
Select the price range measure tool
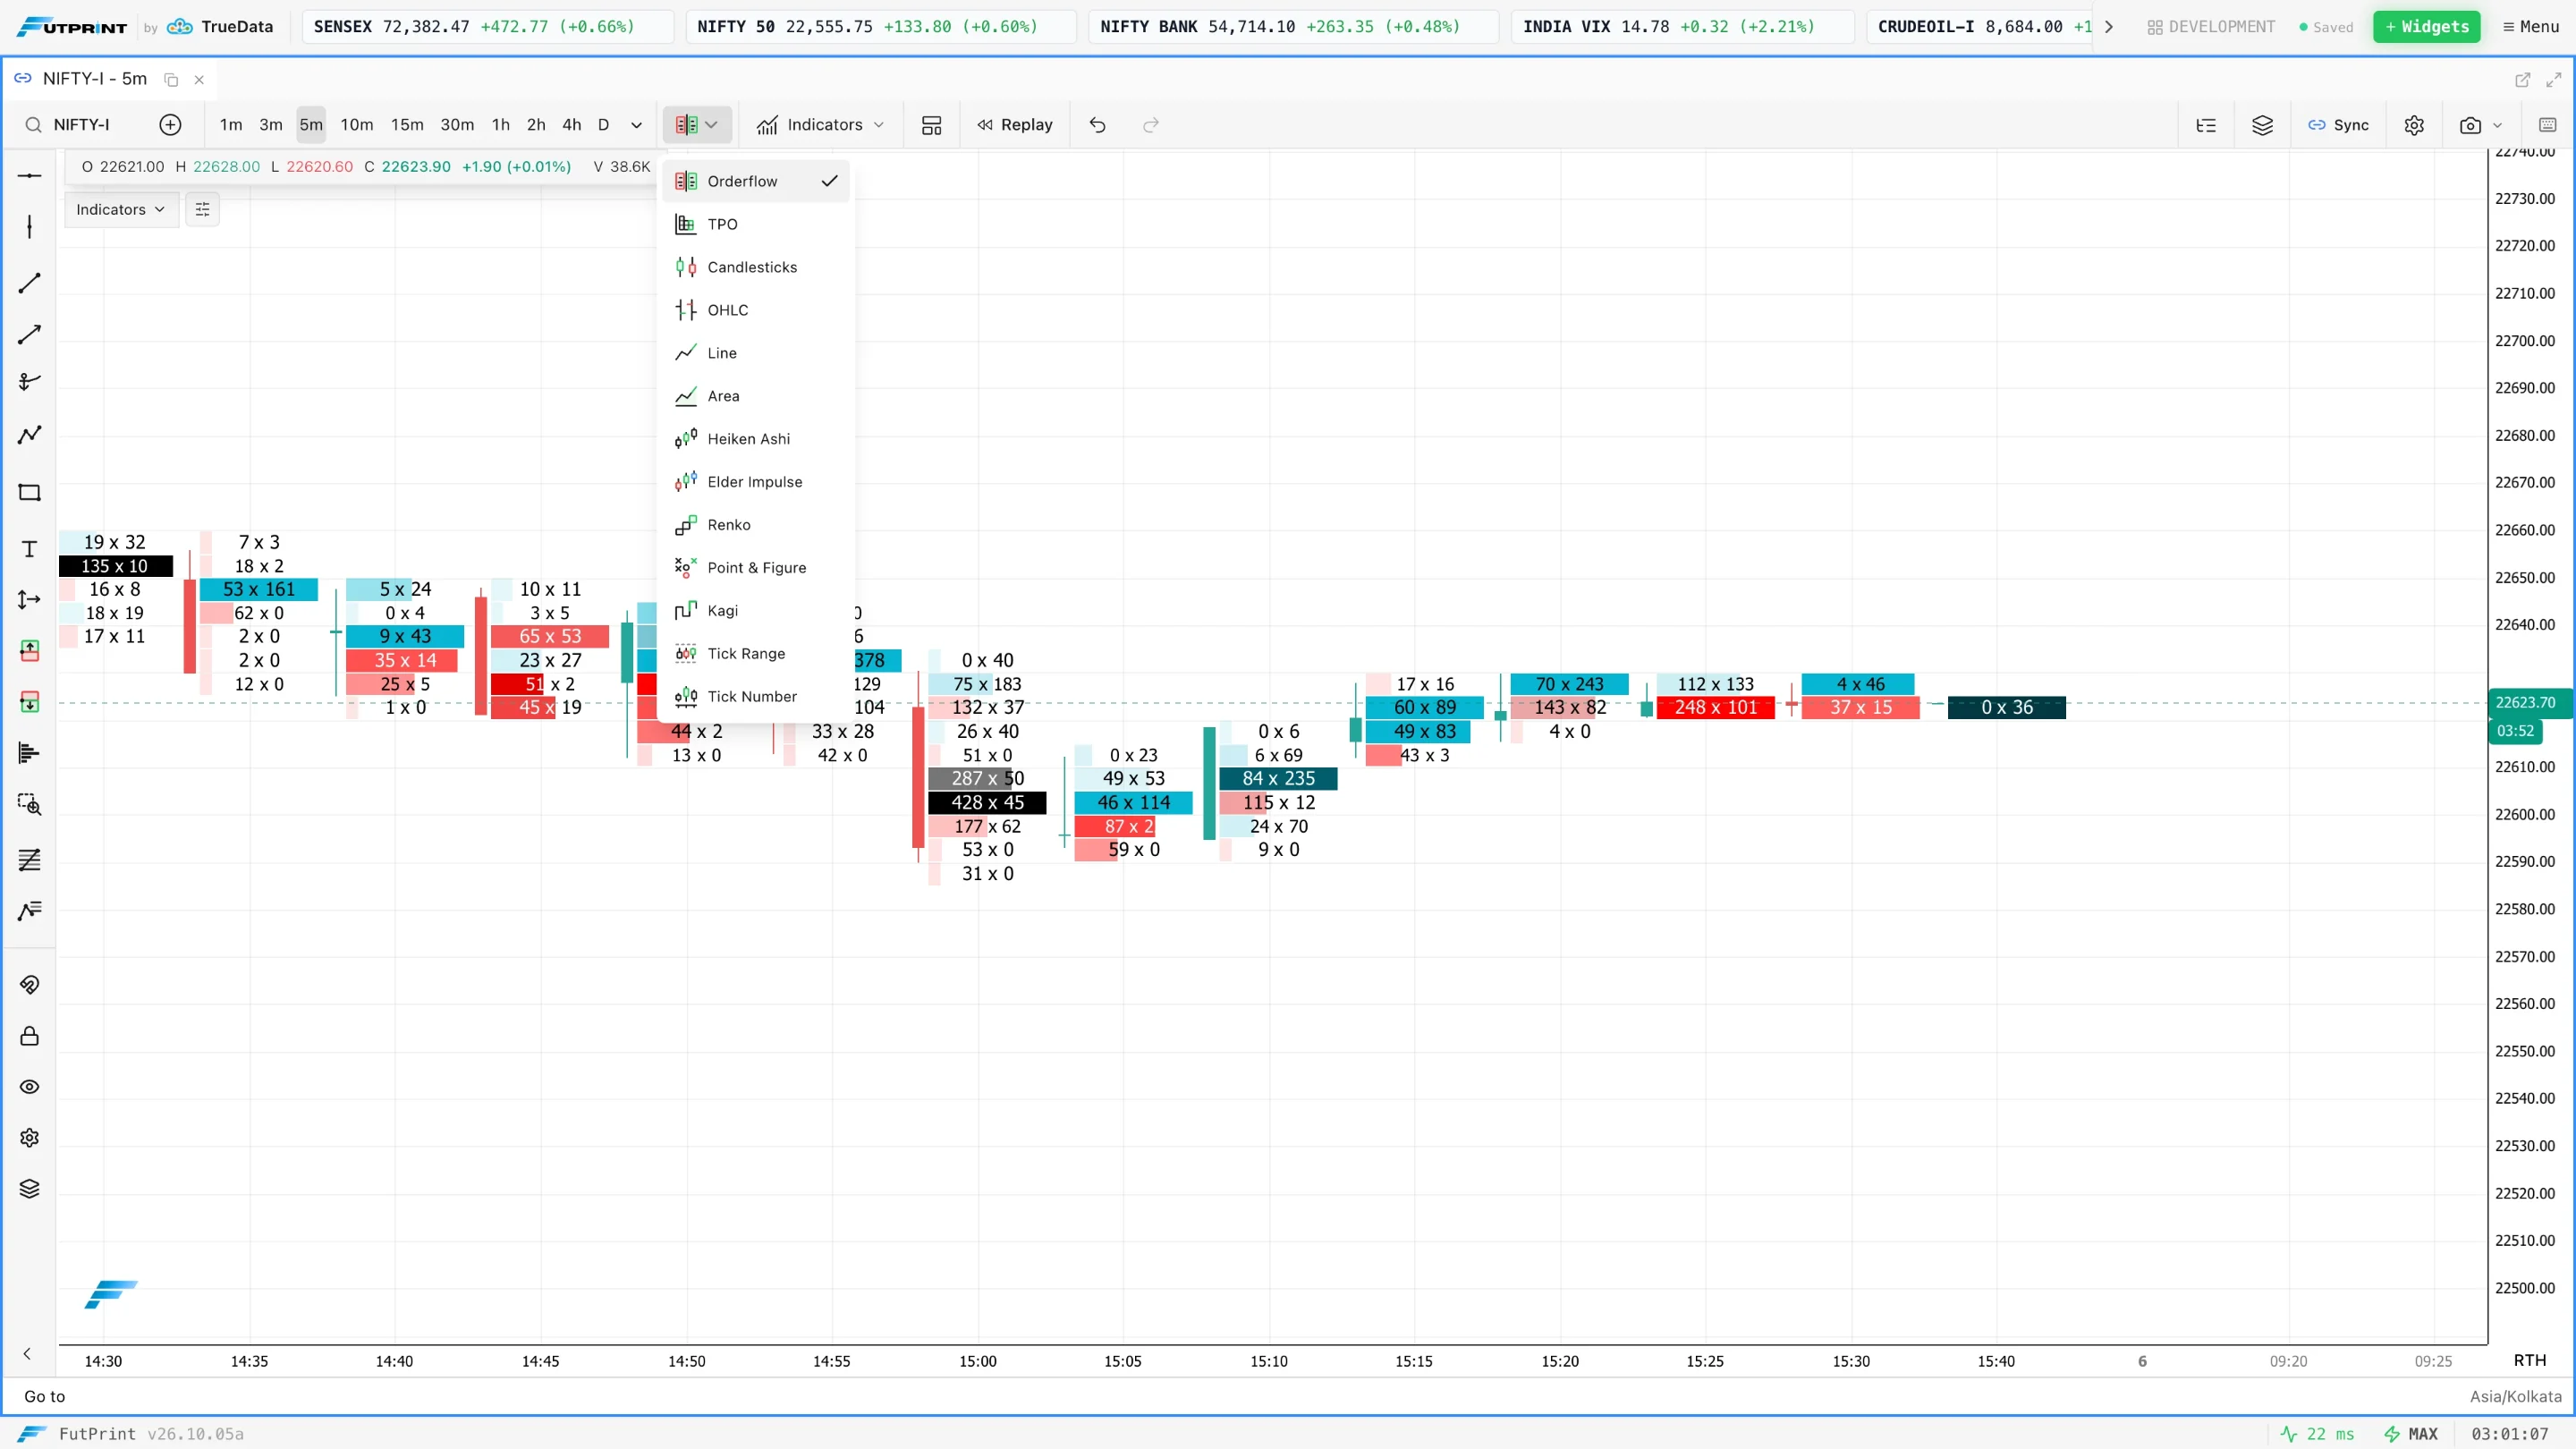tap(29, 600)
